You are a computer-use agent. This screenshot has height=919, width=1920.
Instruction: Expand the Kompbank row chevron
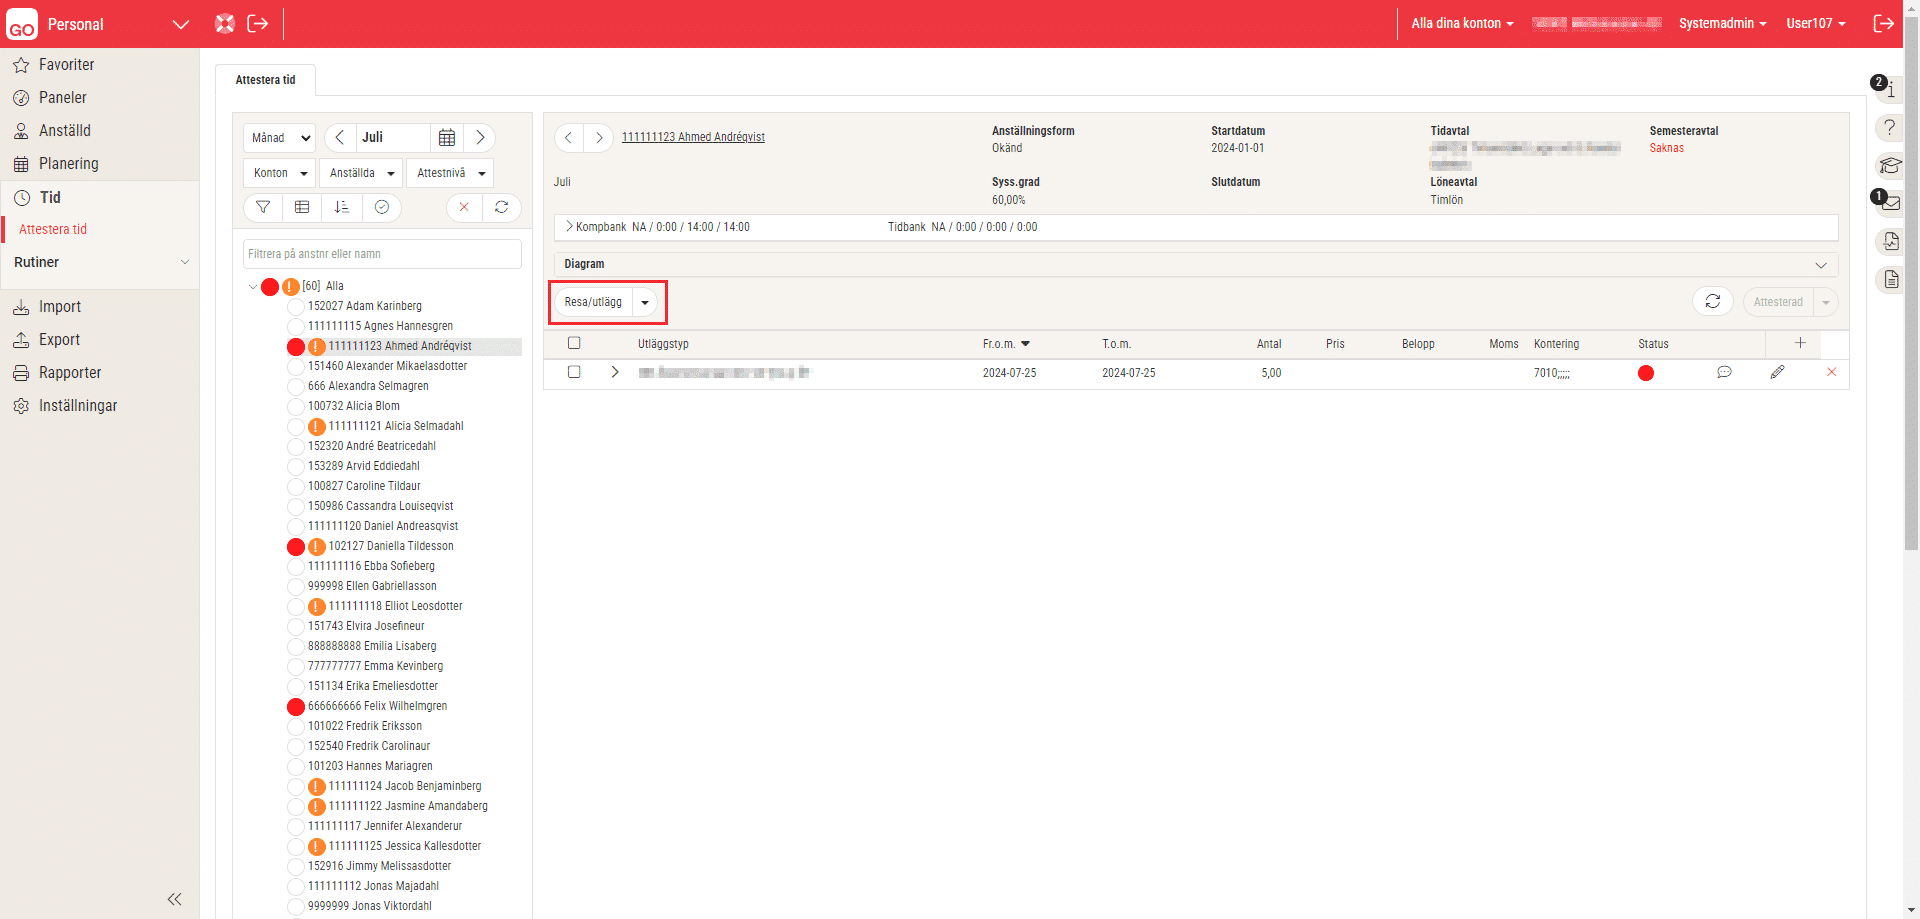click(569, 227)
